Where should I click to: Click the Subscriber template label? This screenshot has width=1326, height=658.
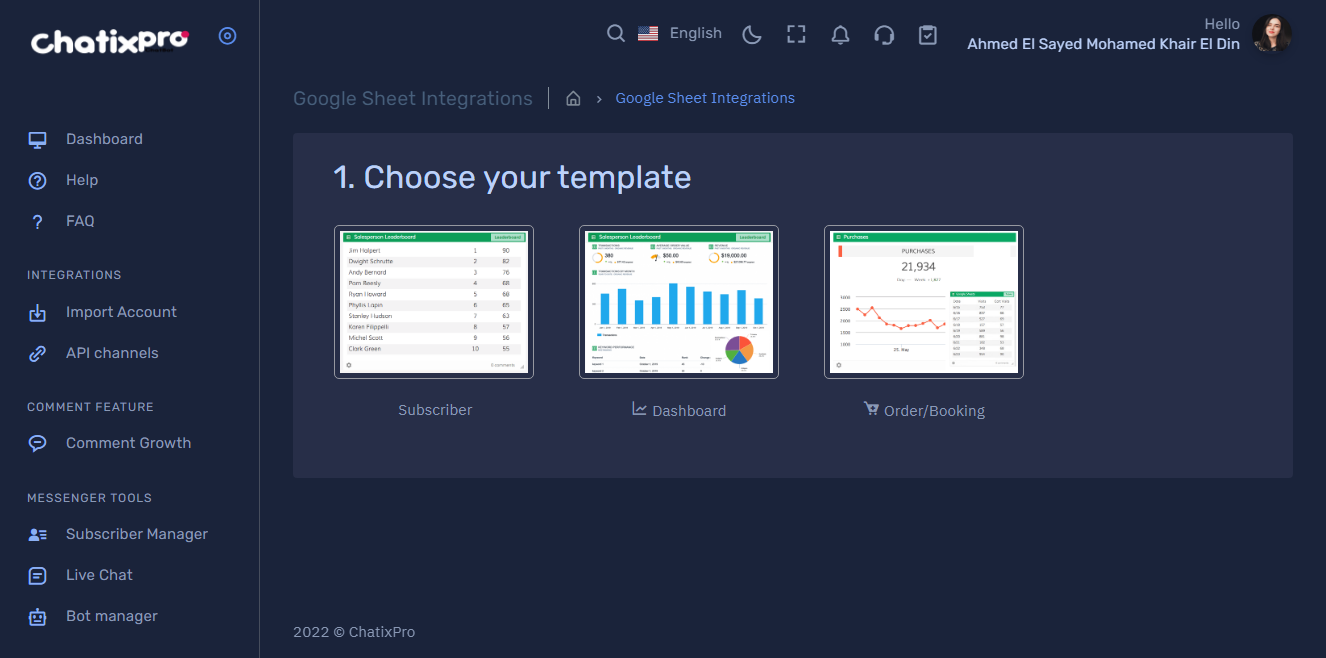pyautogui.click(x=435, y=410)
